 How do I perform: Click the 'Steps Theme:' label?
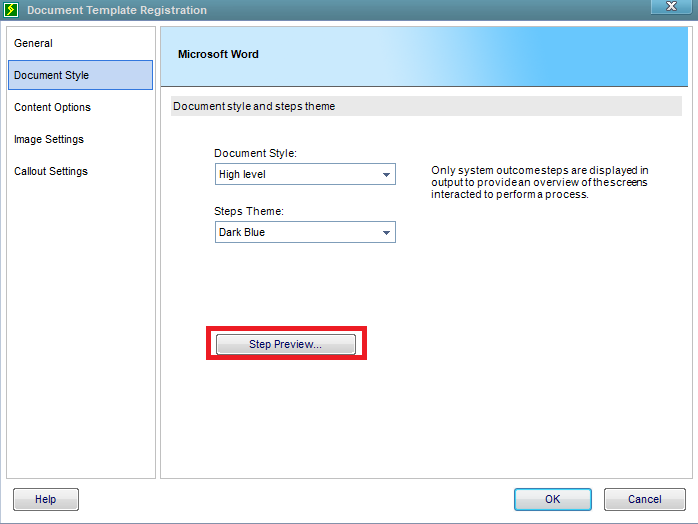(249, 211)
